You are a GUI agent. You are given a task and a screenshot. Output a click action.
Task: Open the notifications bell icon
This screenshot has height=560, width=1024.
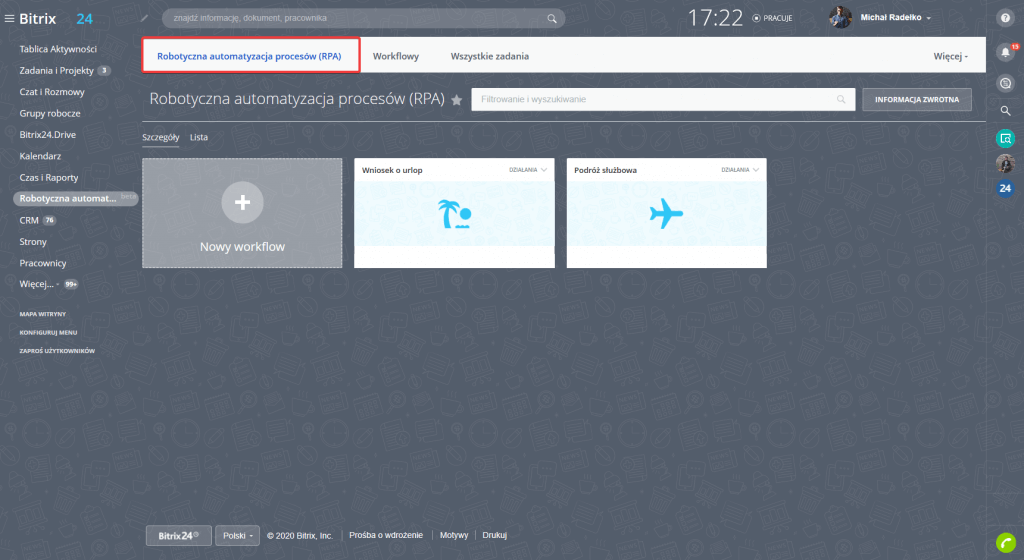click(1005, 52)
